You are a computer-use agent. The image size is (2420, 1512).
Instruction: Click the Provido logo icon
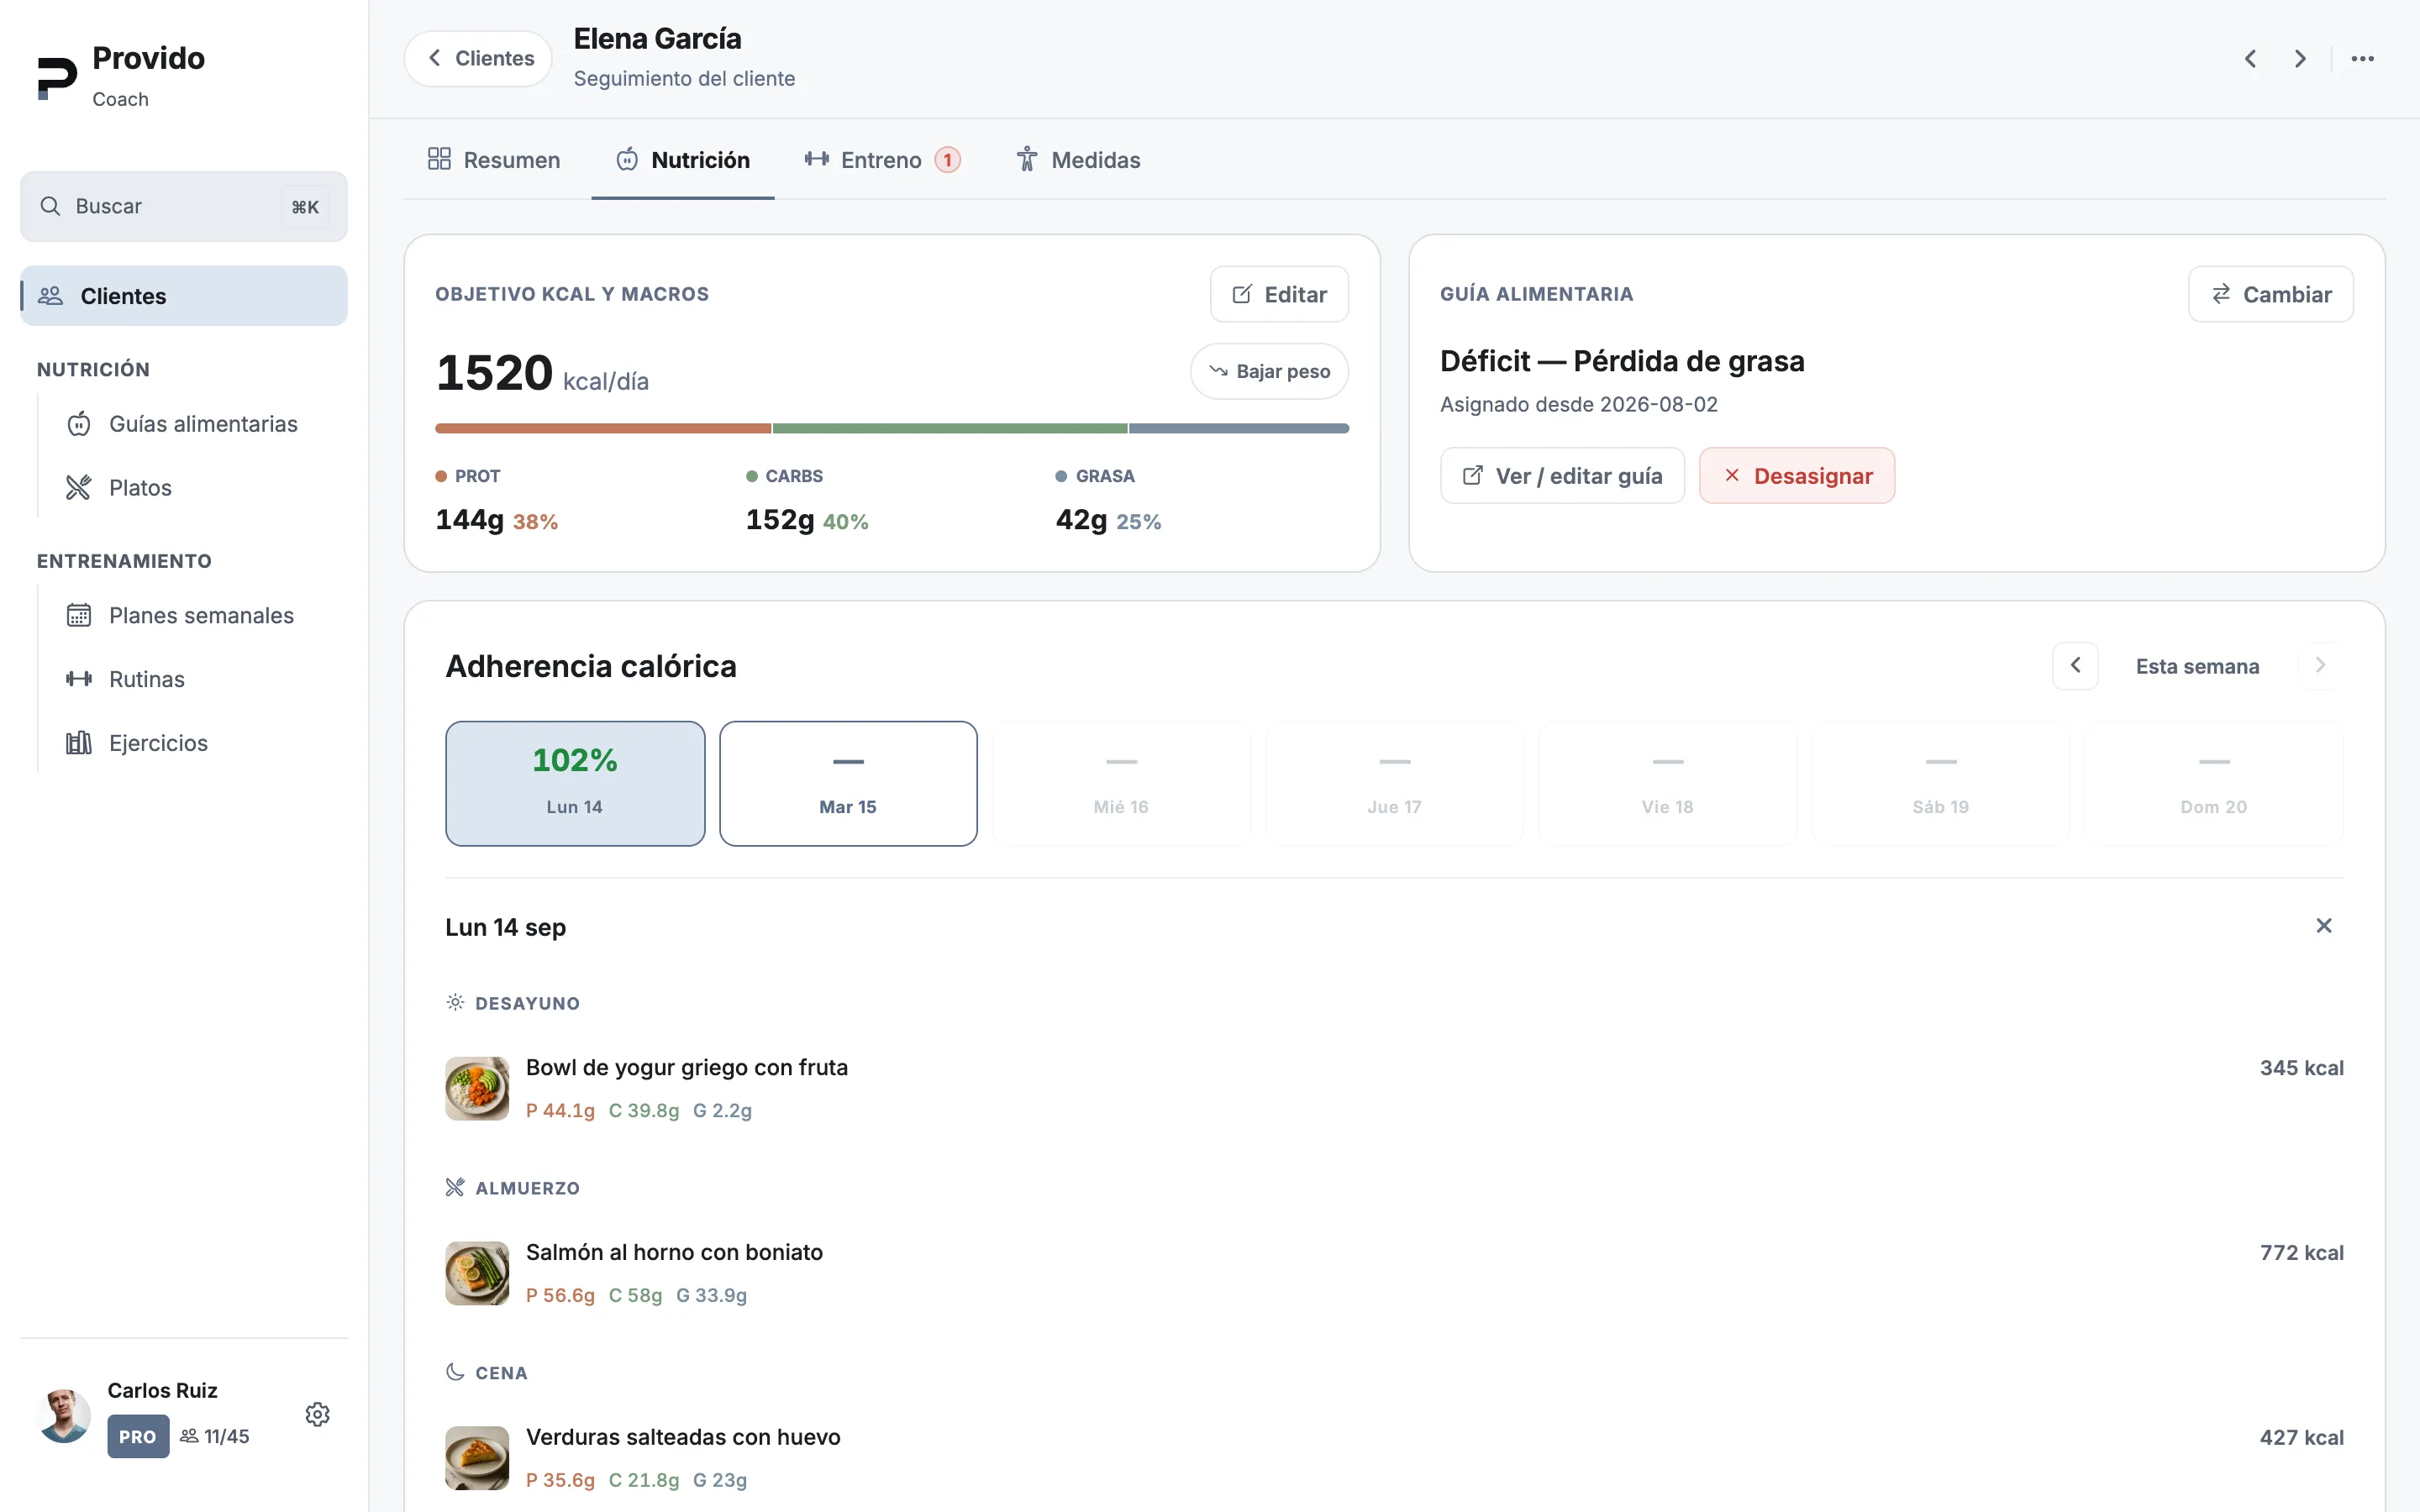(57, 78)
